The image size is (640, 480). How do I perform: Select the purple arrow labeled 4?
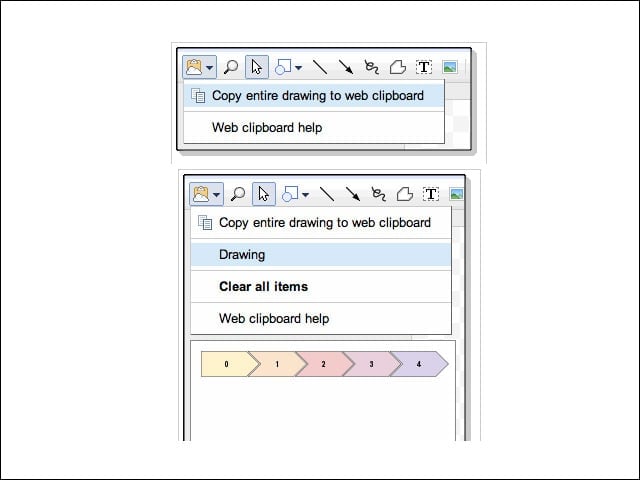419,364
